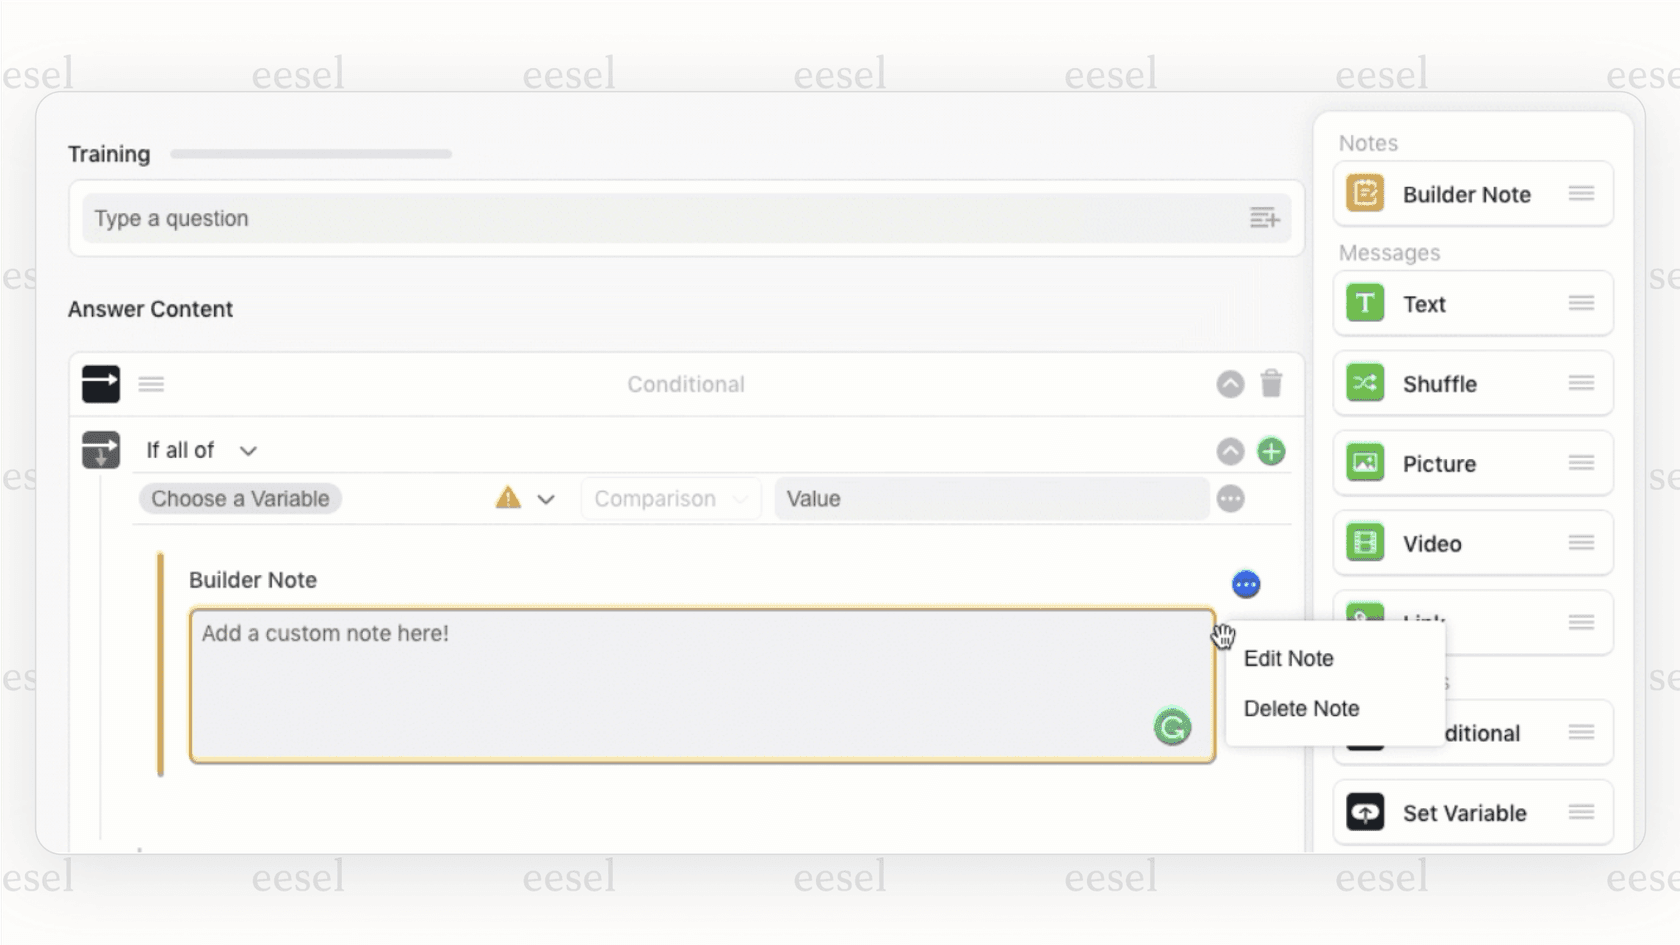1680x945 pixels.
Task: Click the green add condition plus icon
Action: coord(1271,452)
